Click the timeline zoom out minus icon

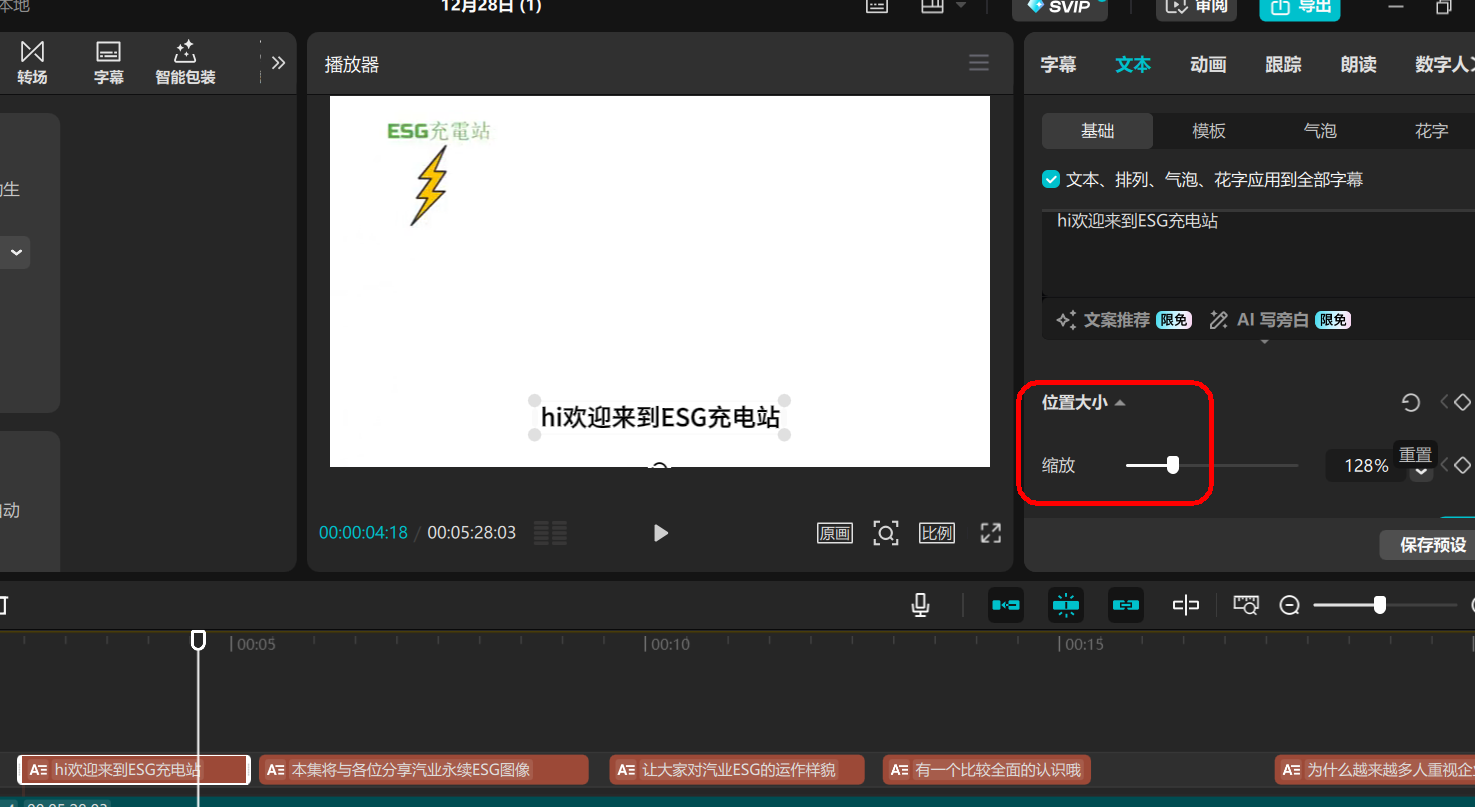(x=1290, y=605)
